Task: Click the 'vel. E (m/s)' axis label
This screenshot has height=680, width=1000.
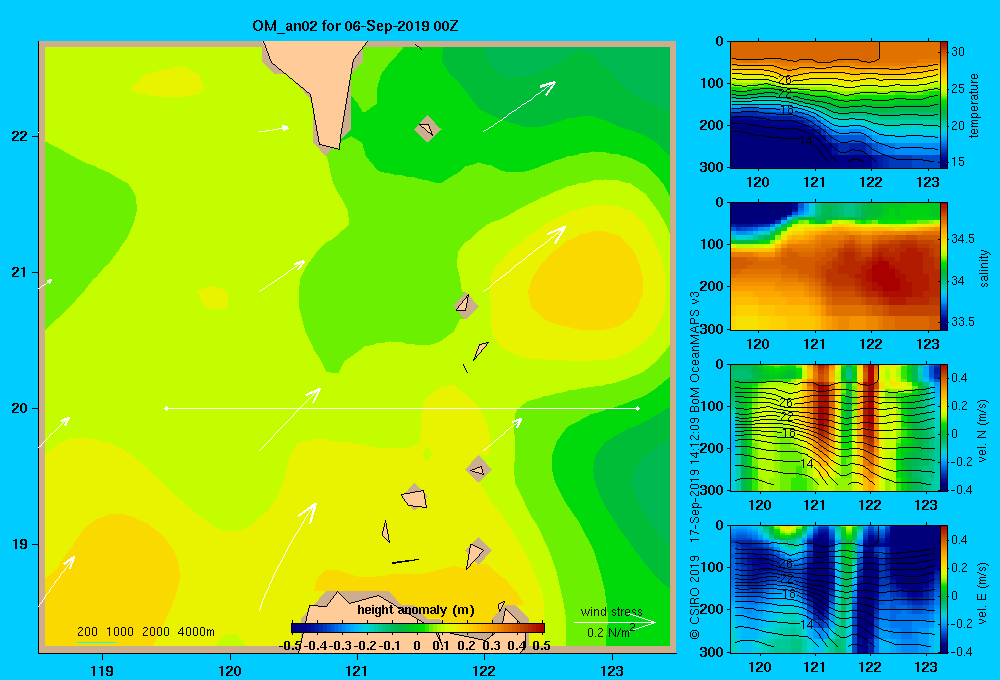Action: [982, 593]
